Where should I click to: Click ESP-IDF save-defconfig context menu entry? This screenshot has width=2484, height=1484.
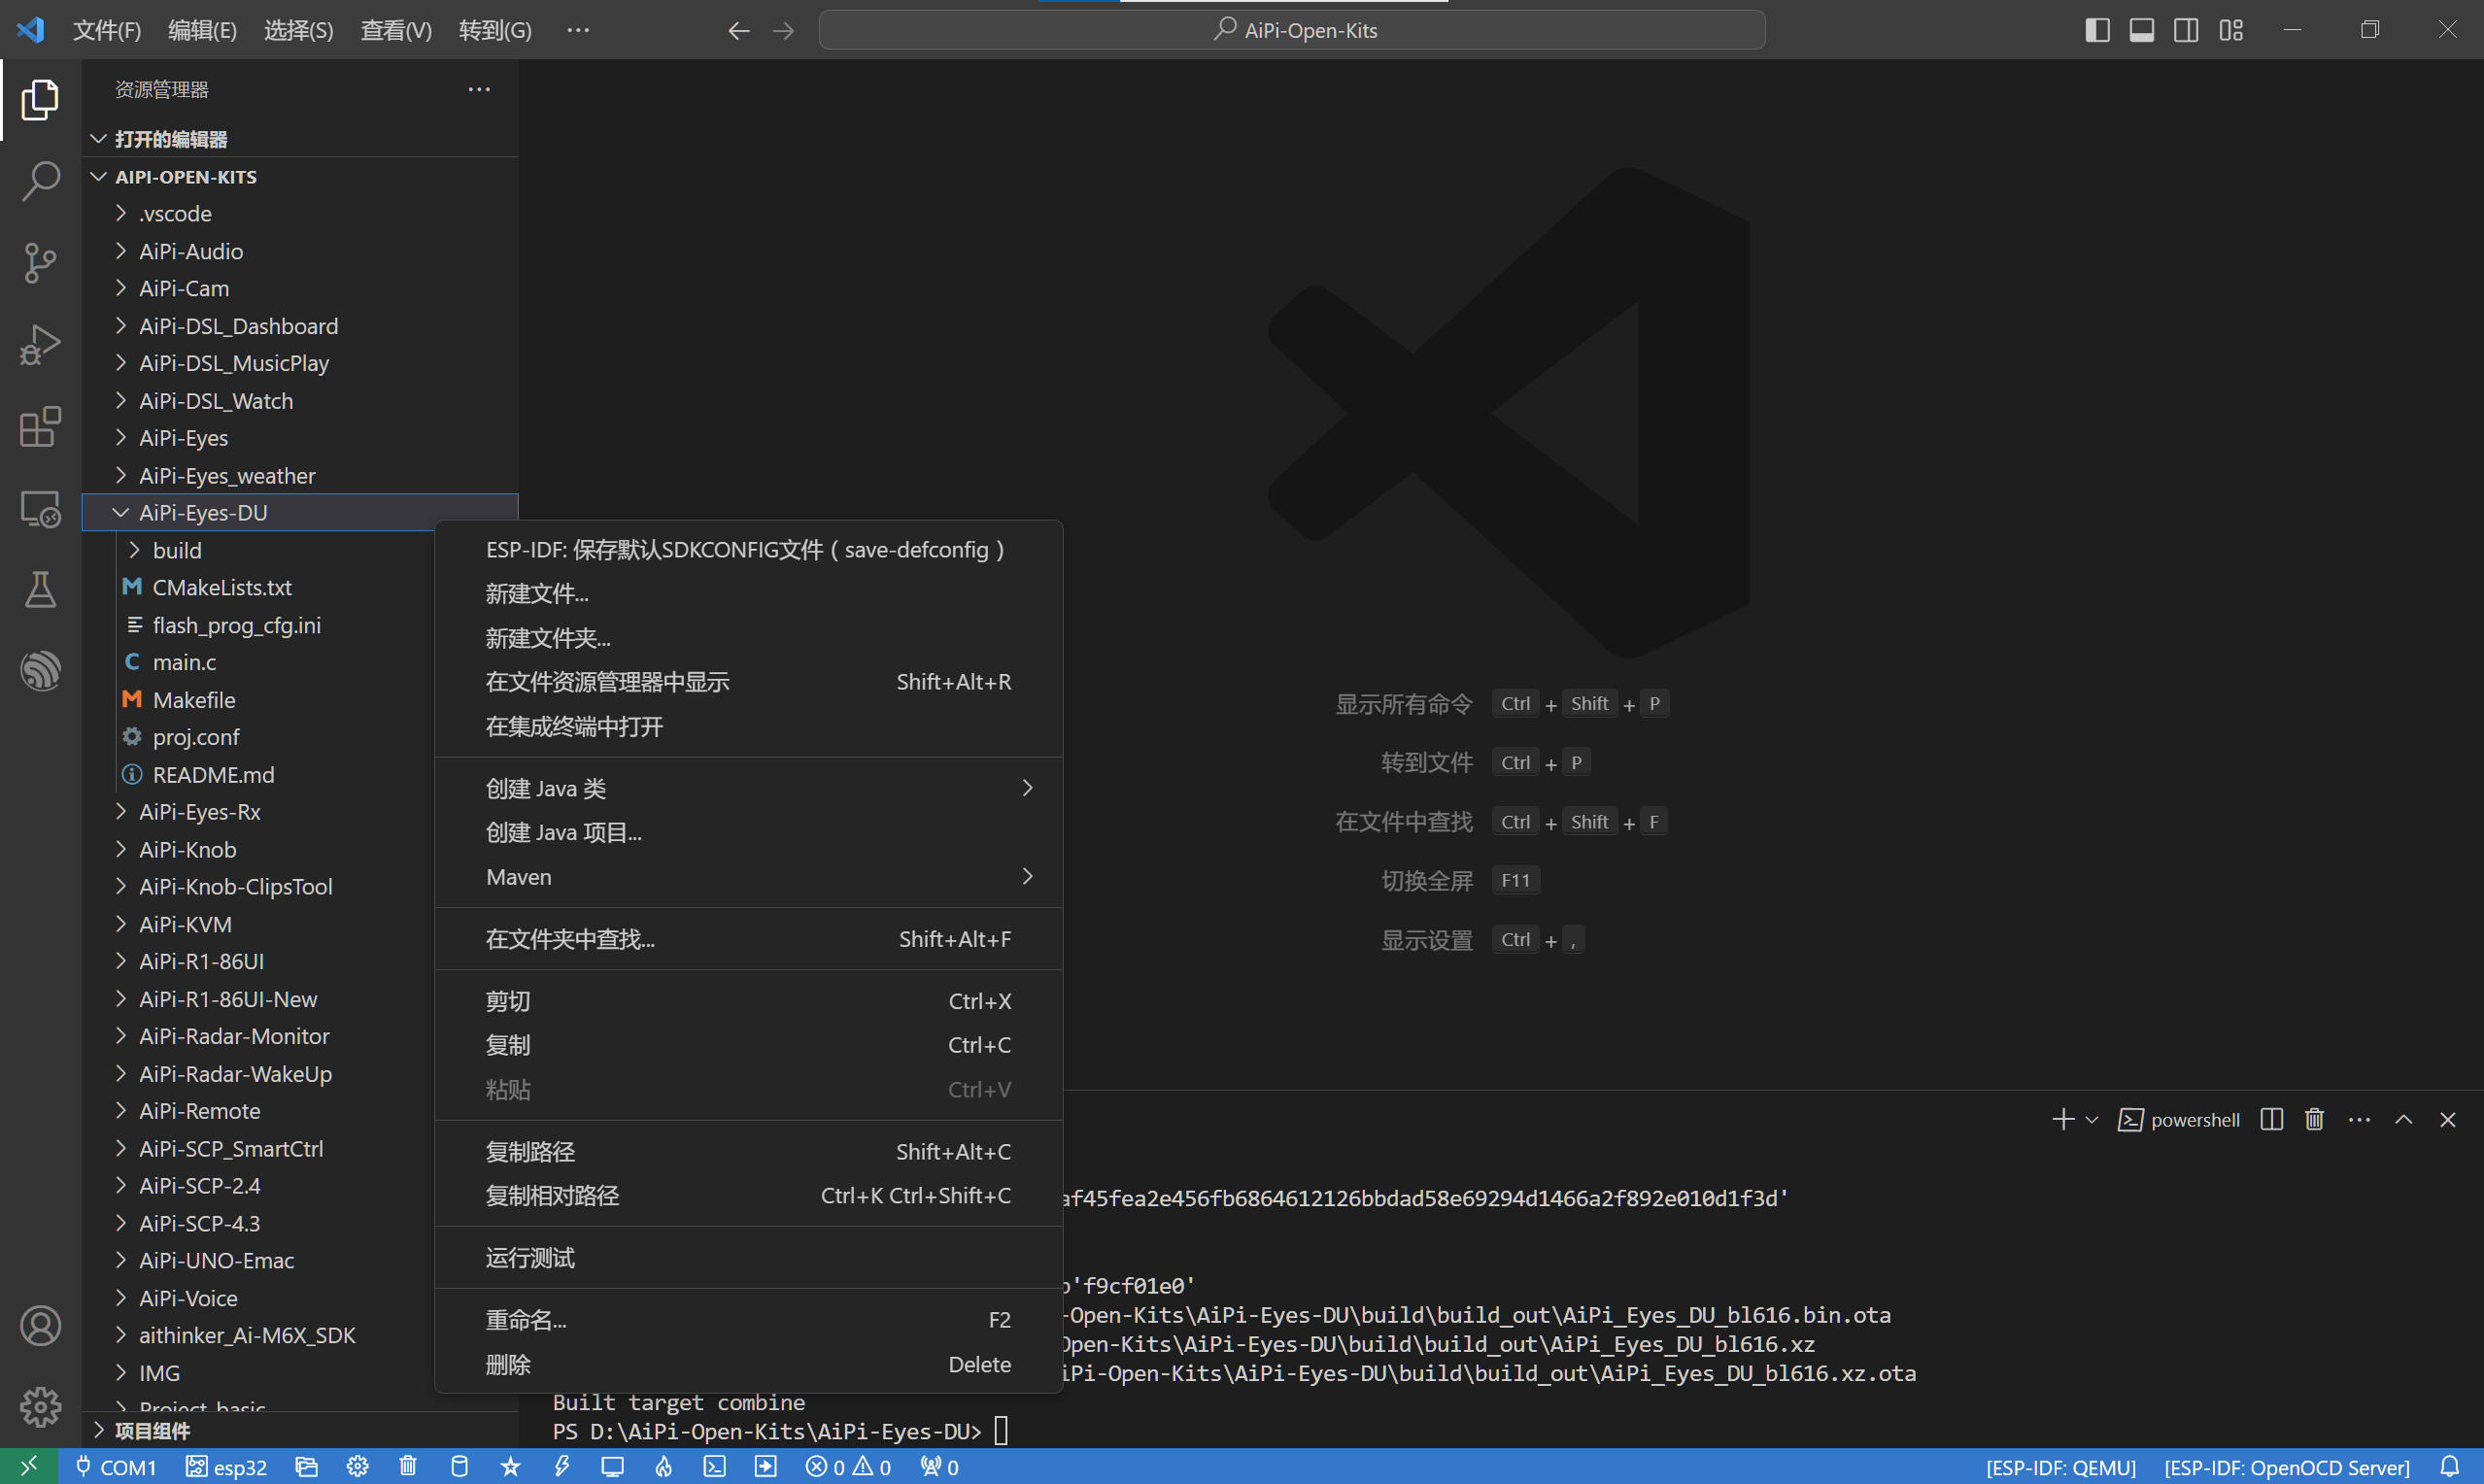(x=748, y=549)
